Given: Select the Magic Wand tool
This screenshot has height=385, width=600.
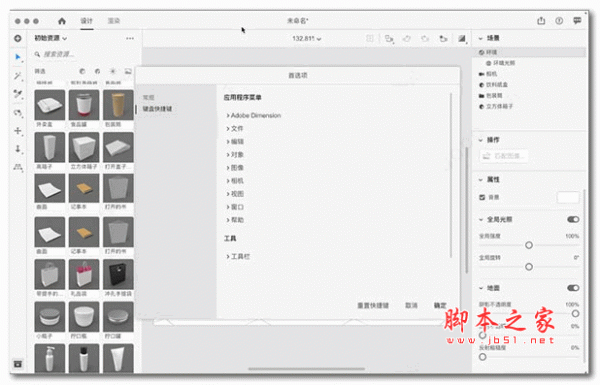Looking at the screenshot, I should pos(18,76).
